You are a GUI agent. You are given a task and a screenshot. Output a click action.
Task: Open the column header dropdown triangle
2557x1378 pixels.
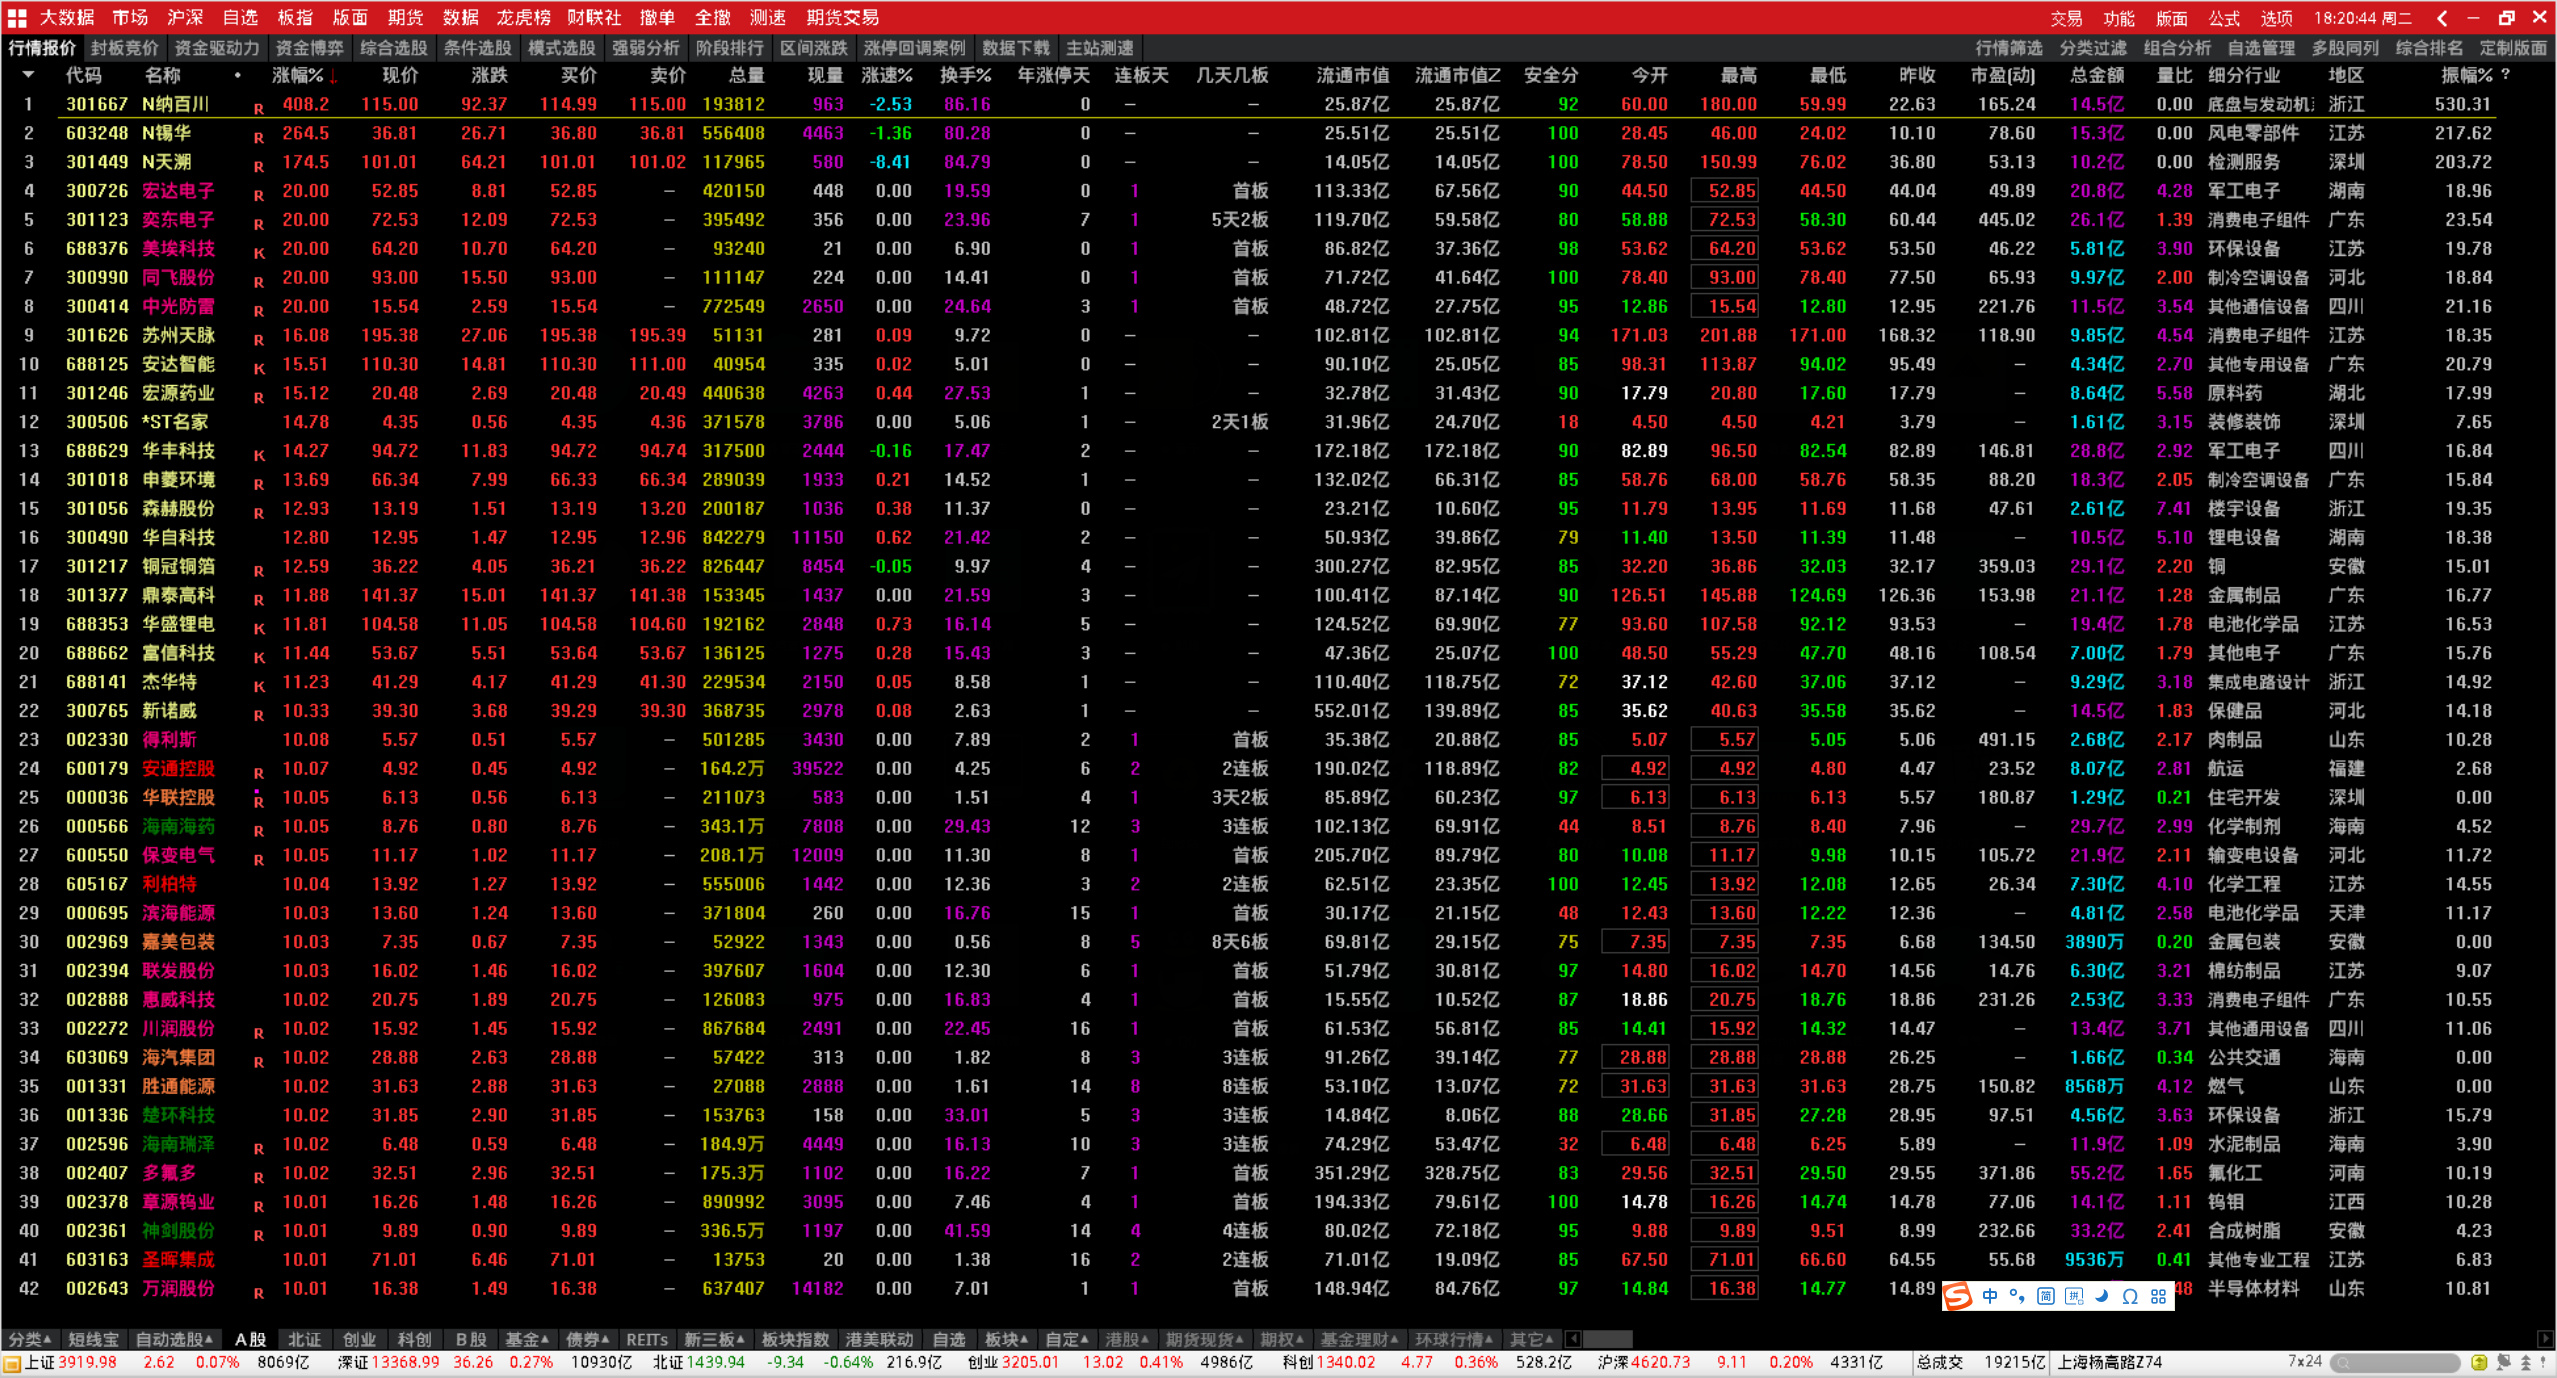click(x=28, y=75)
